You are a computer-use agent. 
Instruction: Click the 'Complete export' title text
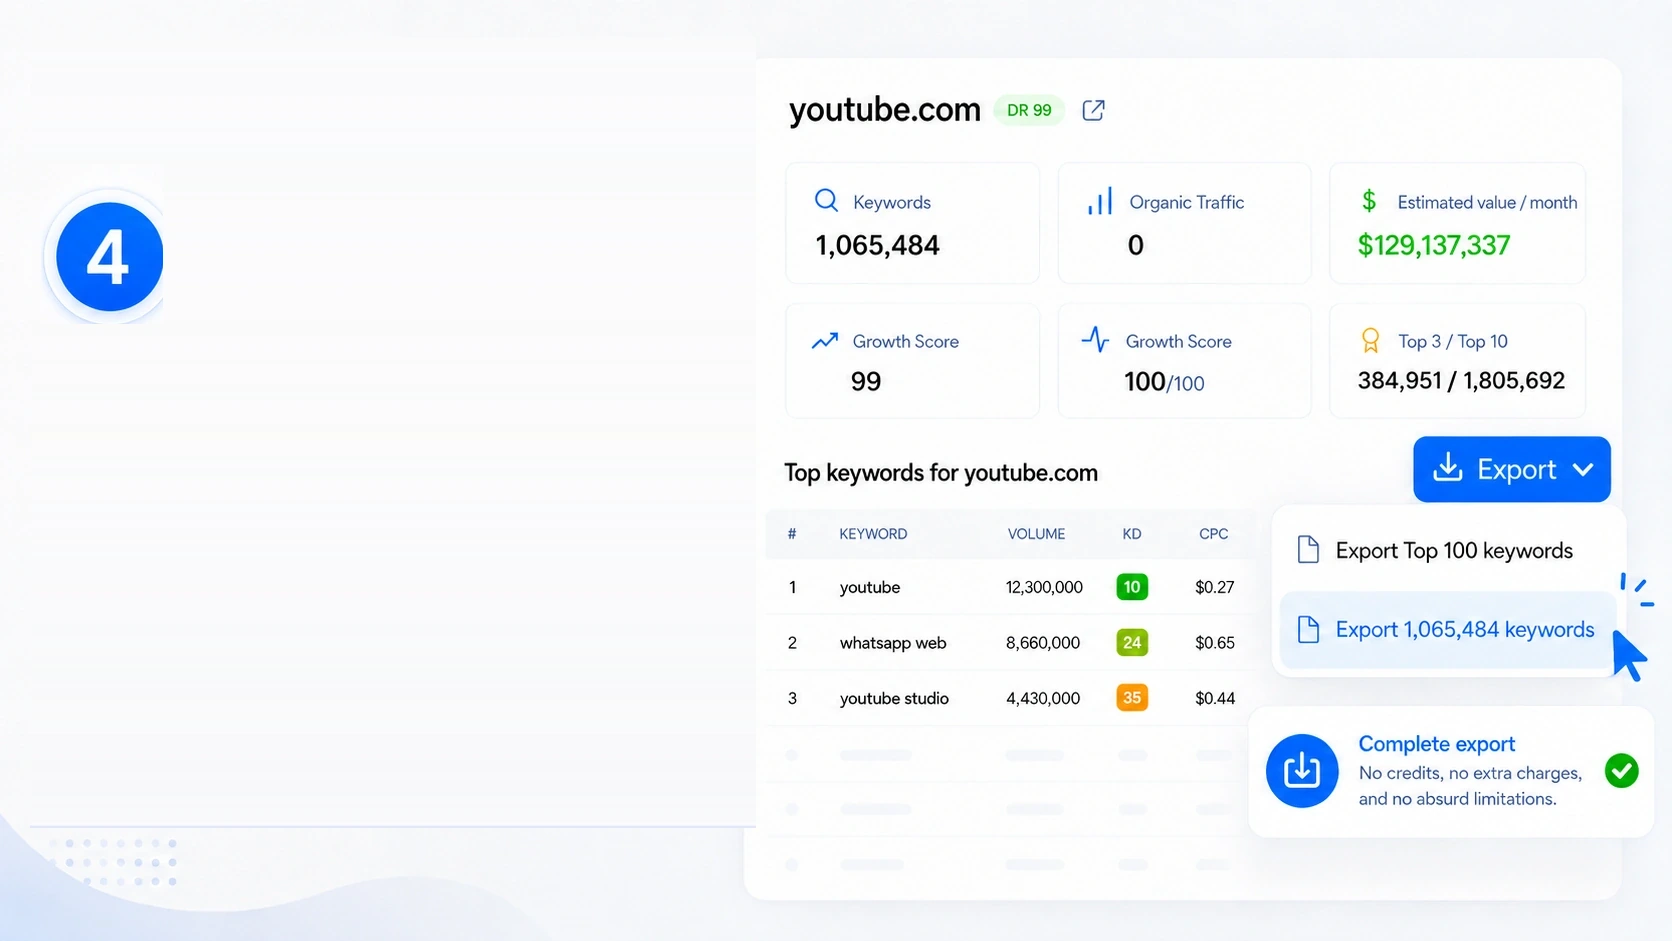(x=1437, y=744)
